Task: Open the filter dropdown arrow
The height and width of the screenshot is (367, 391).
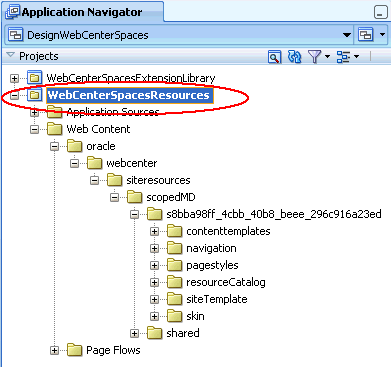Action: tap(327, 57)
